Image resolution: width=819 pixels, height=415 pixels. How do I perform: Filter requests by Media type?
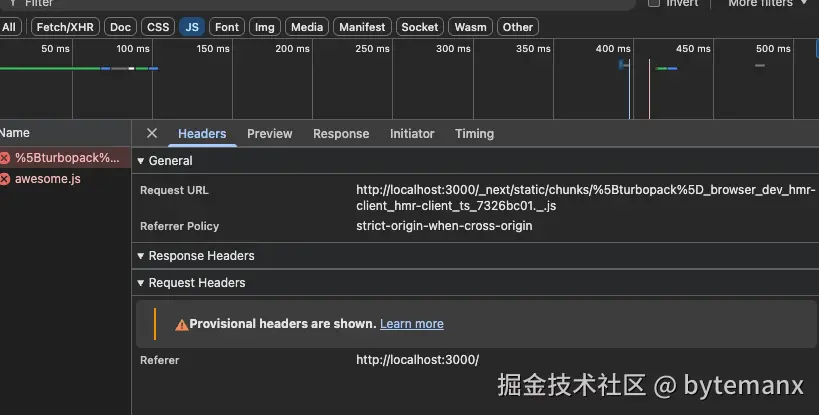[307, 27]
